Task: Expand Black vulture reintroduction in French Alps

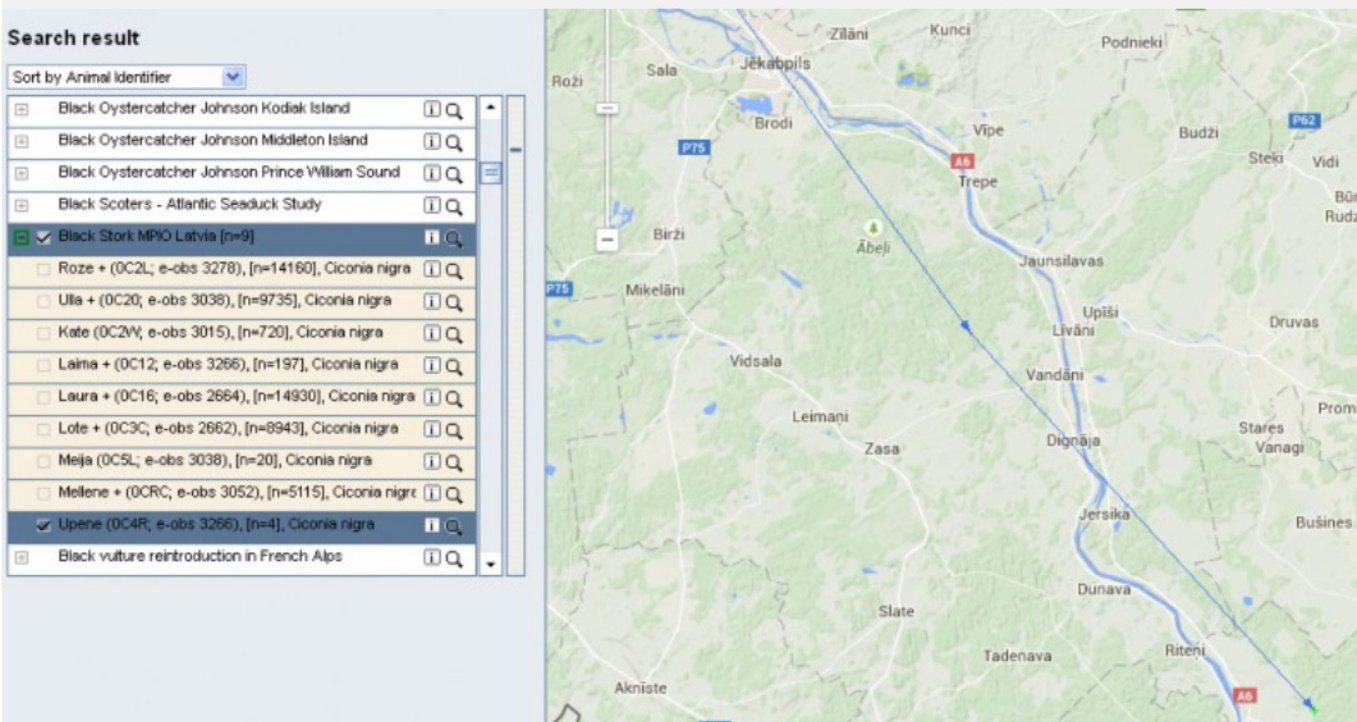Action: 20,557
